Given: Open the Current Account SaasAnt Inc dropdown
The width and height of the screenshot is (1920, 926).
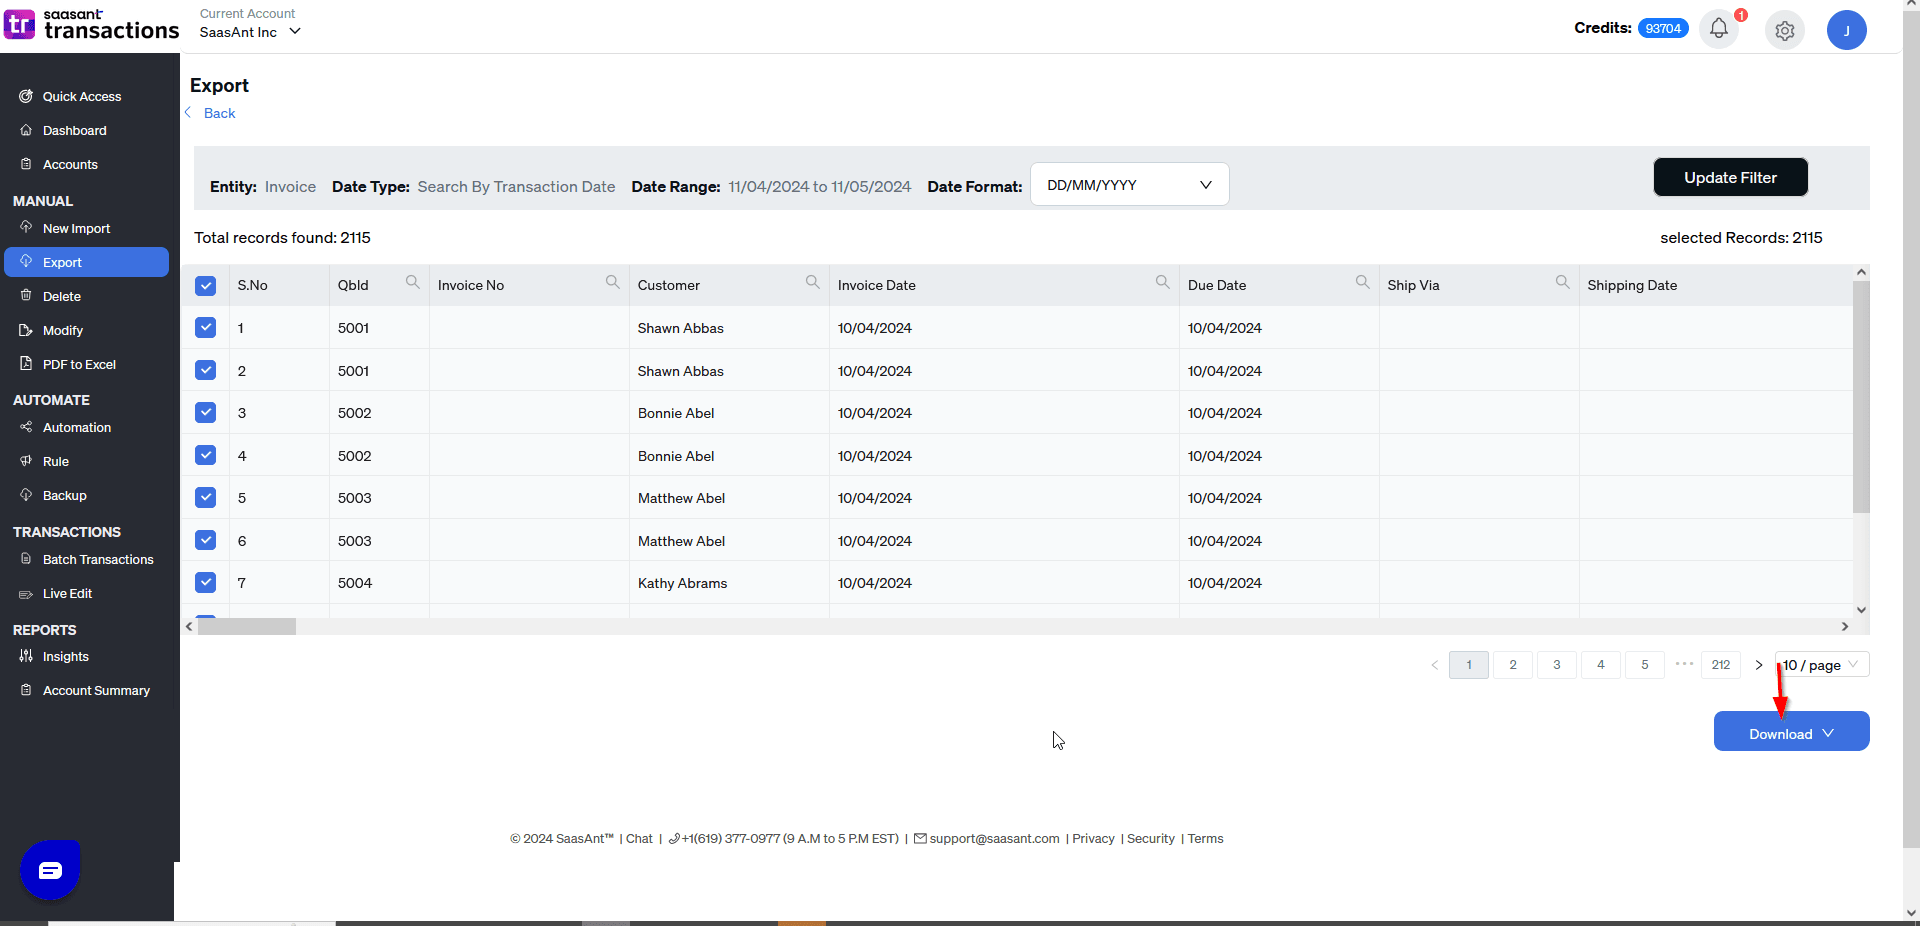Looking at the screenshot, I should tap(250, 32).
